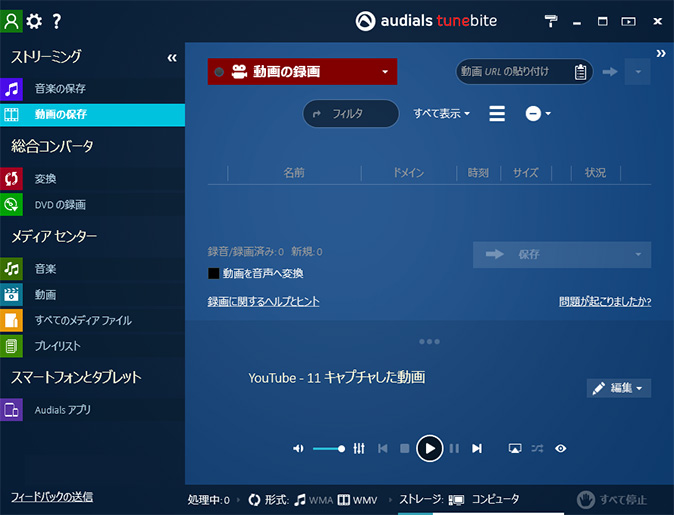Click the フィルタ search field
The image size is (674, 515).
point(351,113)
